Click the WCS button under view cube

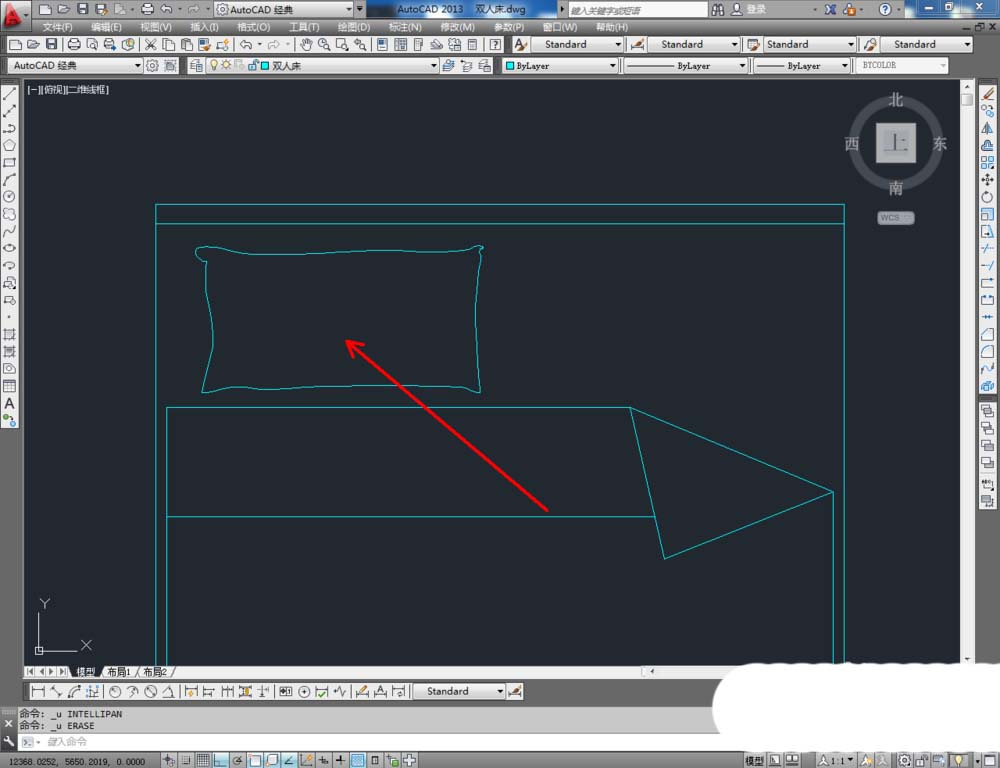tap(895, 218)
